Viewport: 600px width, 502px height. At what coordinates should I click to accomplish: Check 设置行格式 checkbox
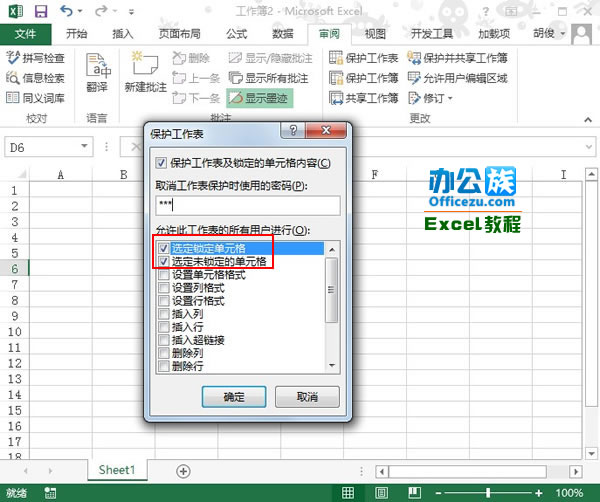pos(164,300)
